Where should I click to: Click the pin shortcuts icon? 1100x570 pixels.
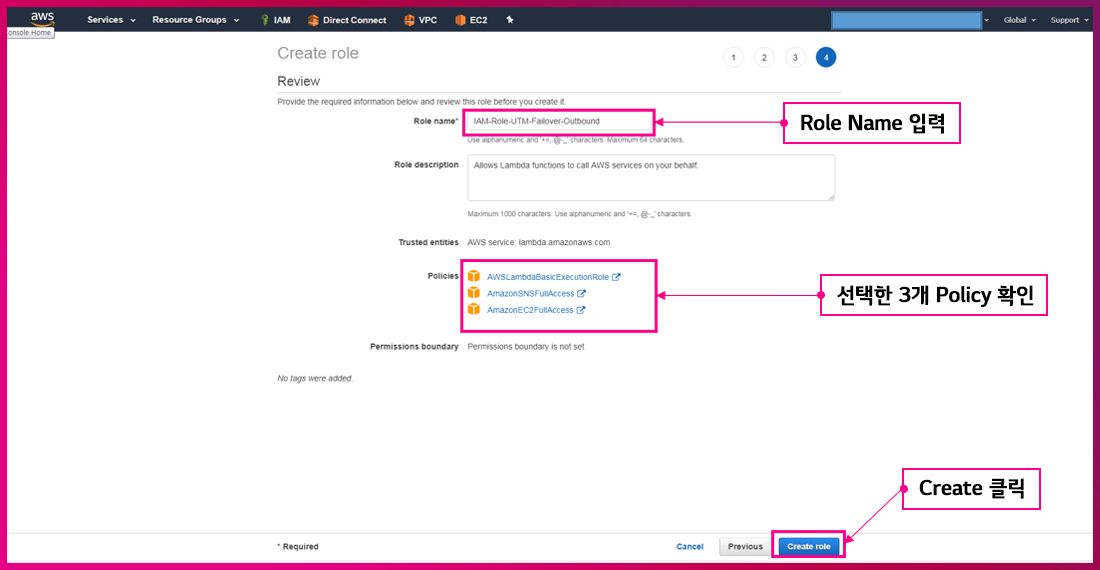coord(510,20)
